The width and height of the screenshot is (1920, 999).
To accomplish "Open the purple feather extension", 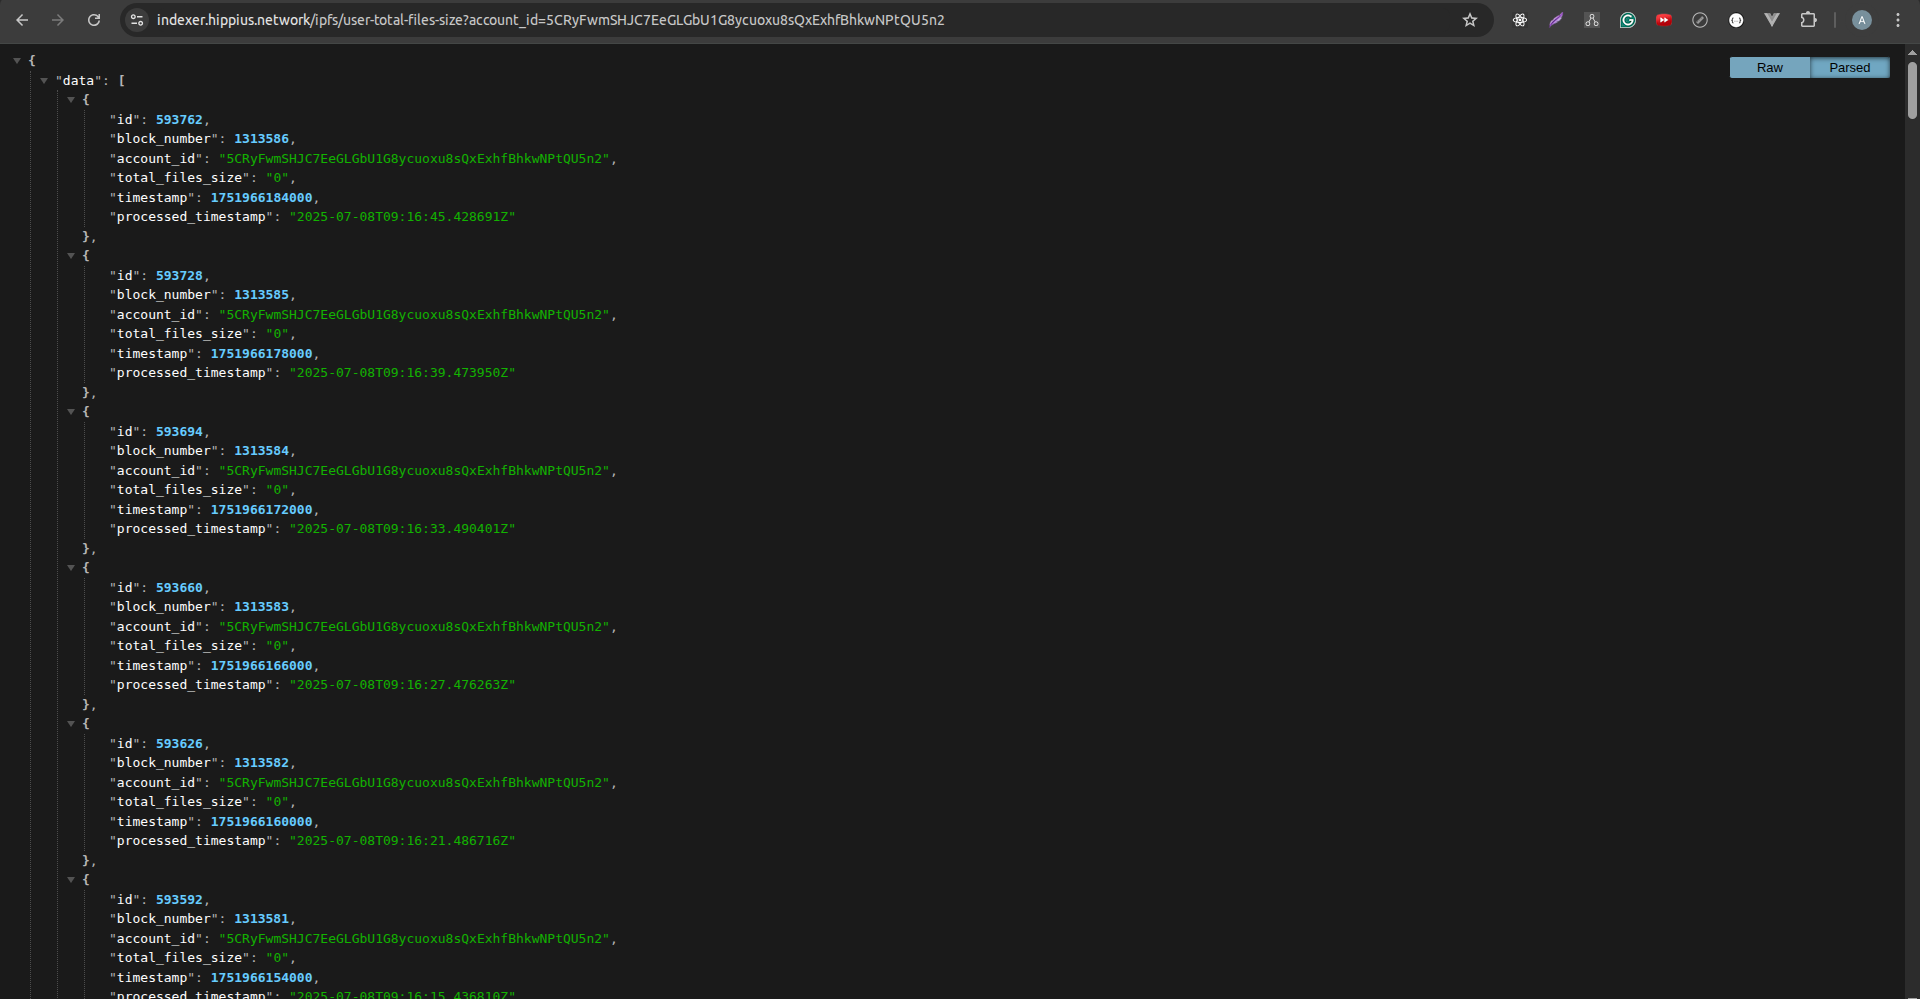I will click(x=1556, y=20).
